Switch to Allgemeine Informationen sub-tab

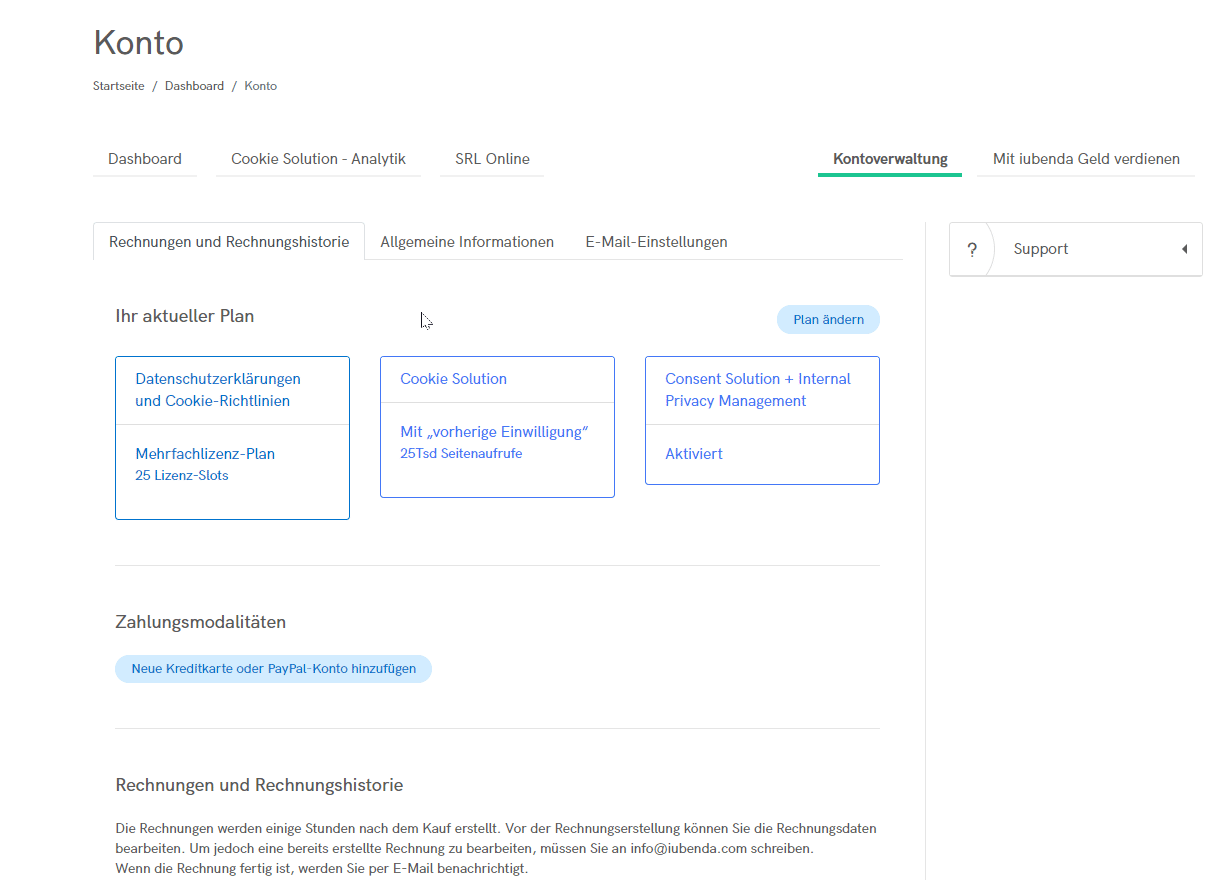click(467, 242)
